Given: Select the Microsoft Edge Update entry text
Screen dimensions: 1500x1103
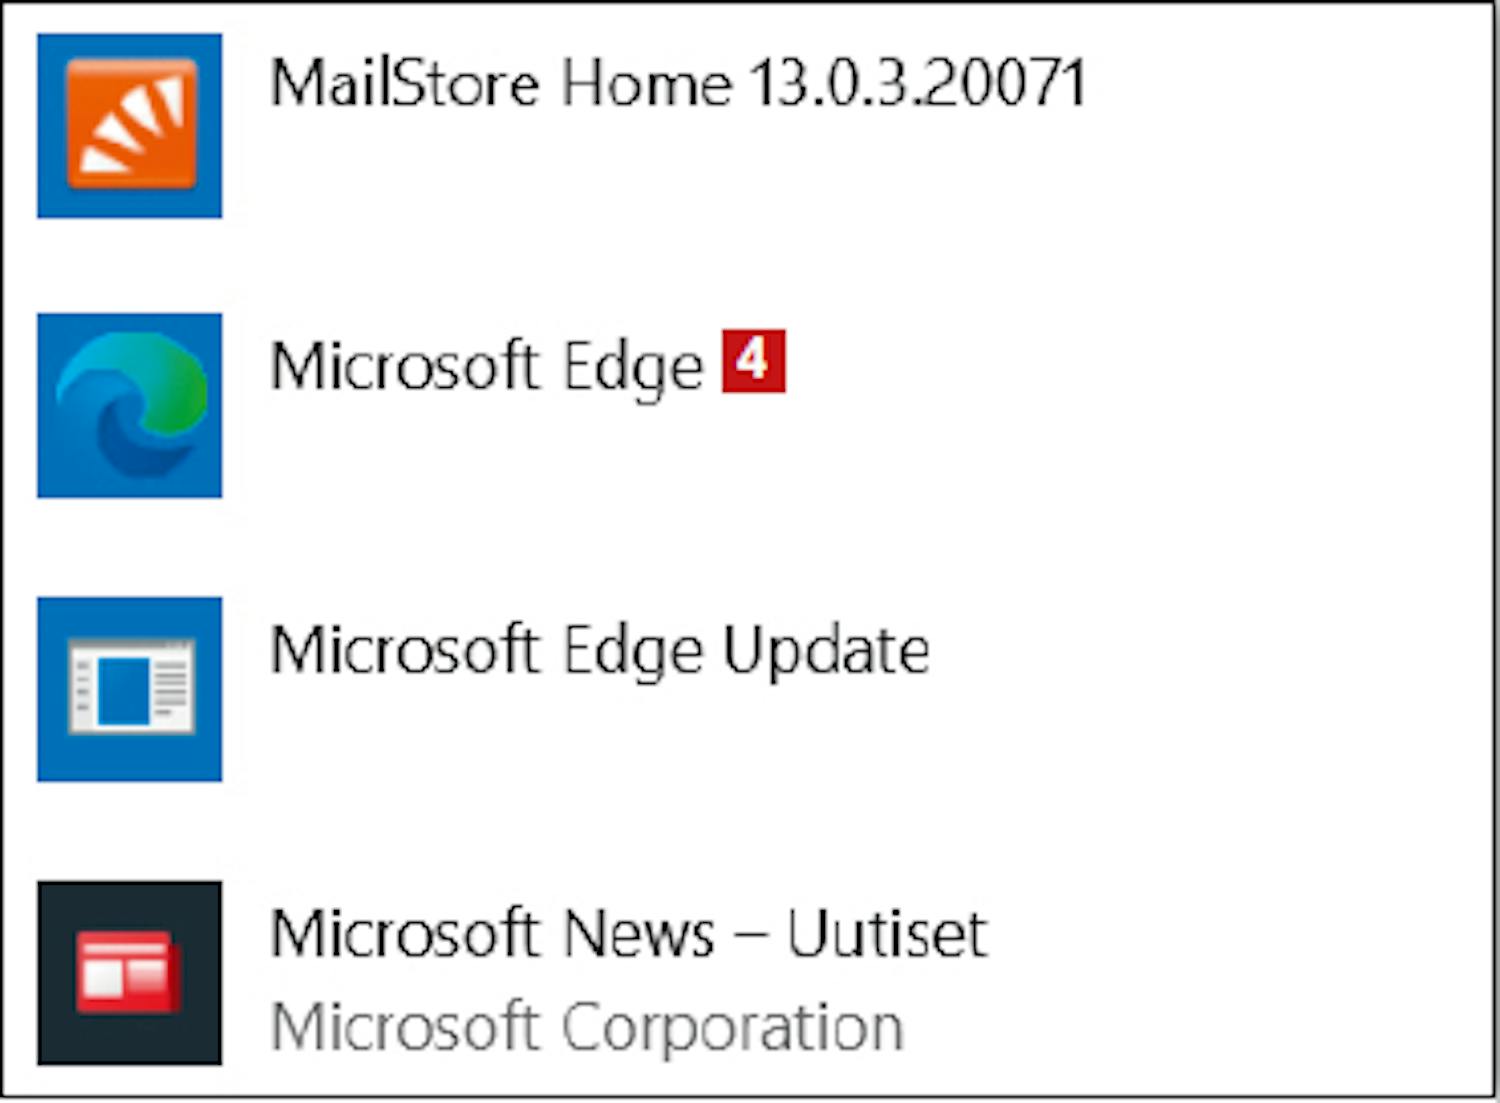Looking at the screenshot, I should (x=600, y=652).
